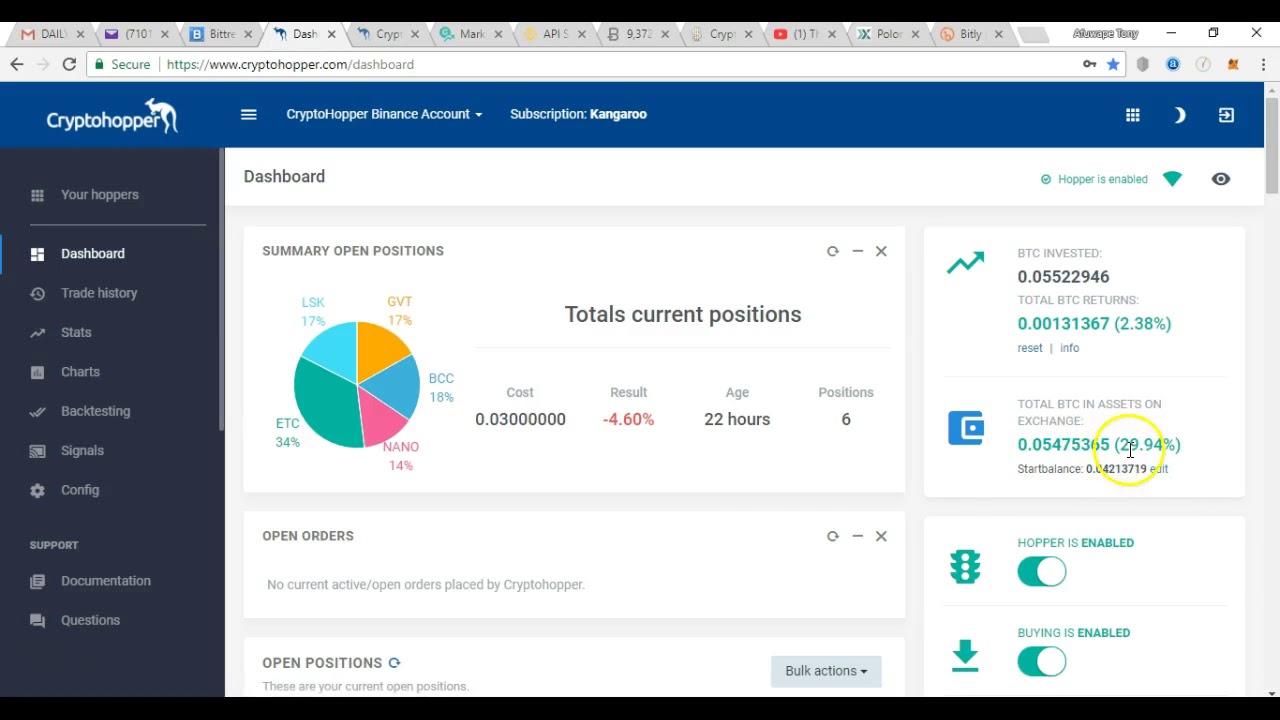This screenshot has height=720, width=1280.
Task: Click the info link under BTC returns
Action: pos(1069,348)
